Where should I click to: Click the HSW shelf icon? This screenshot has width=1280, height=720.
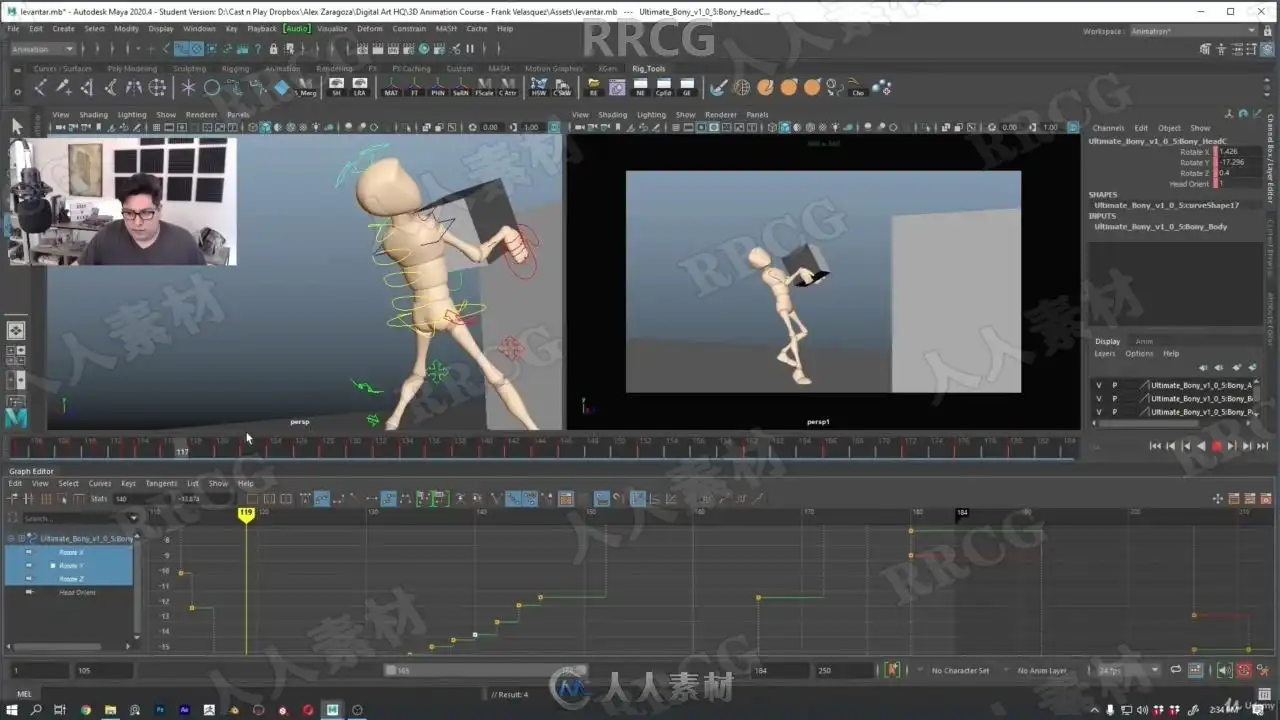pos(539,87)
